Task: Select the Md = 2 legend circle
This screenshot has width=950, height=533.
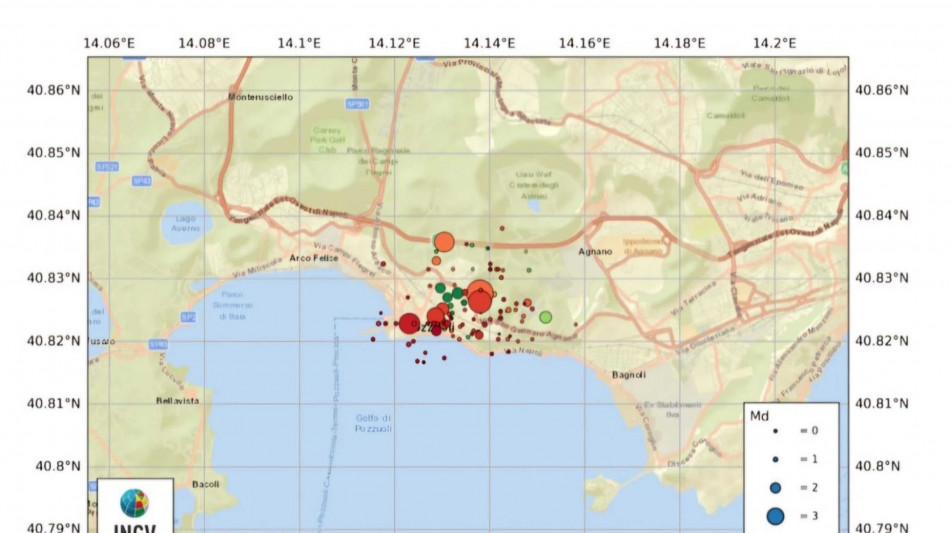Action: (776, 488)
